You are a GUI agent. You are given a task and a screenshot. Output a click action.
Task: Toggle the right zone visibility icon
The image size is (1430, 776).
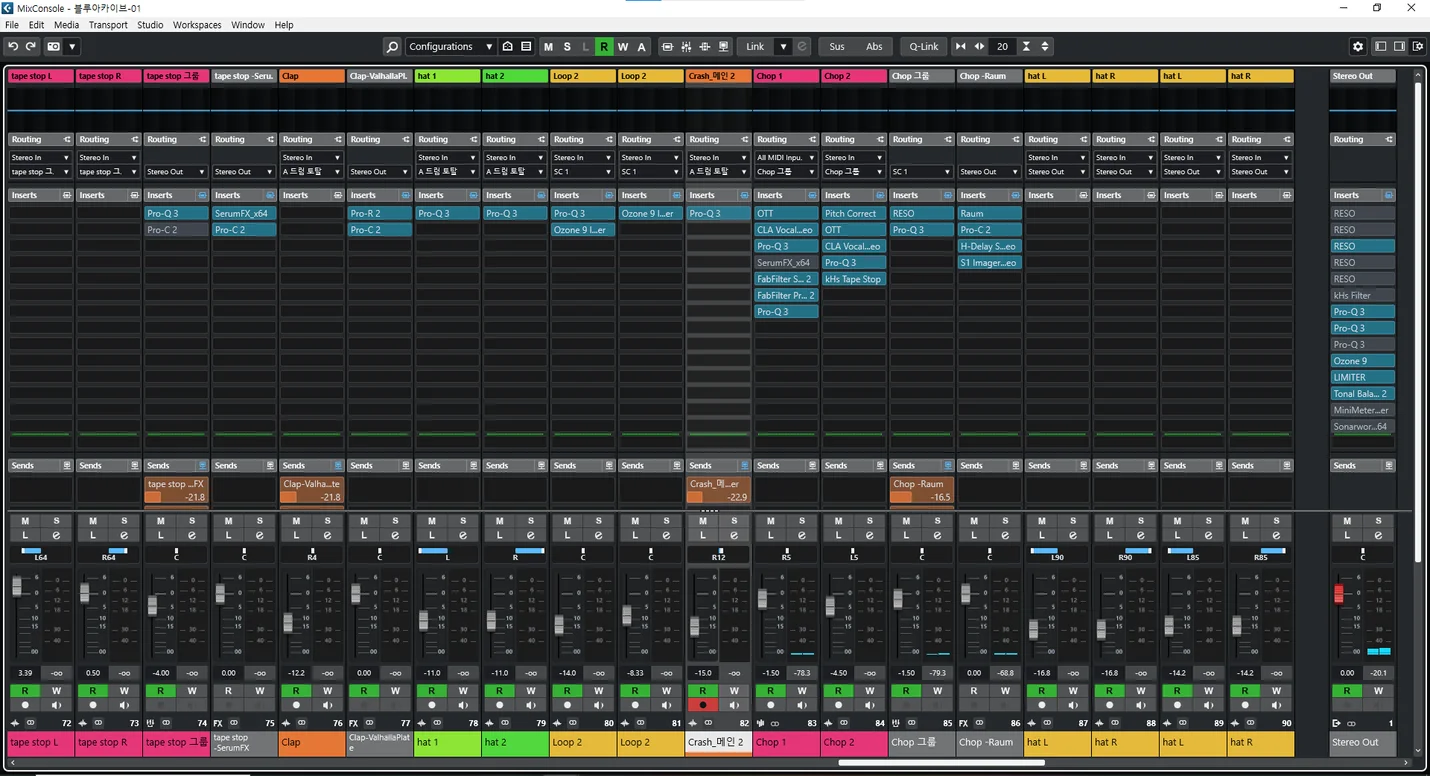point(1399,46)
